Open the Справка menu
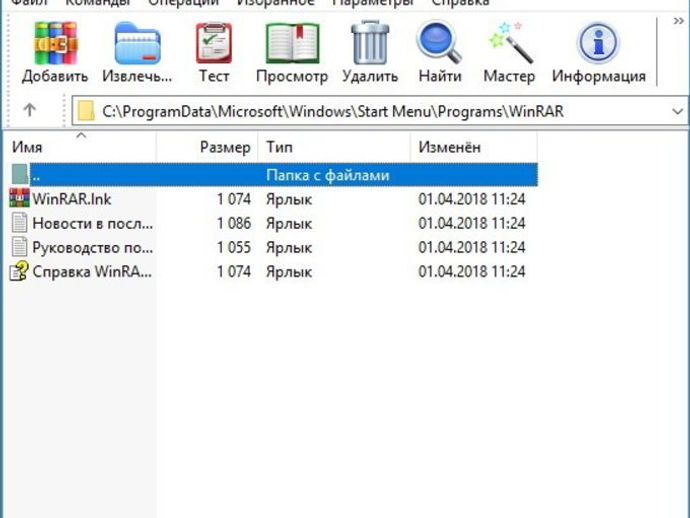This screenshot has height=518, width=690. click(x=460, y=3)
